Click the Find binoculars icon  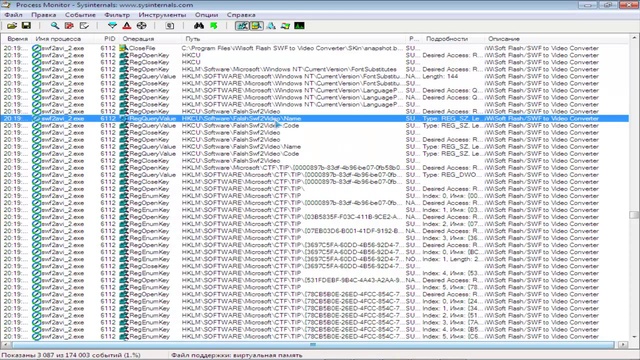pos(199,26)
